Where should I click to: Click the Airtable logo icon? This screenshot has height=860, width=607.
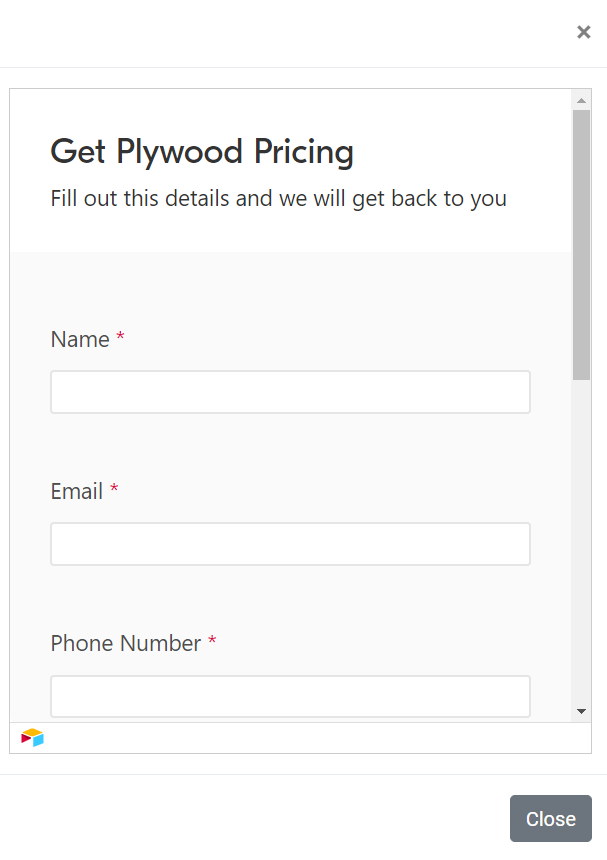pyautogui.click(x=33, y=738)
